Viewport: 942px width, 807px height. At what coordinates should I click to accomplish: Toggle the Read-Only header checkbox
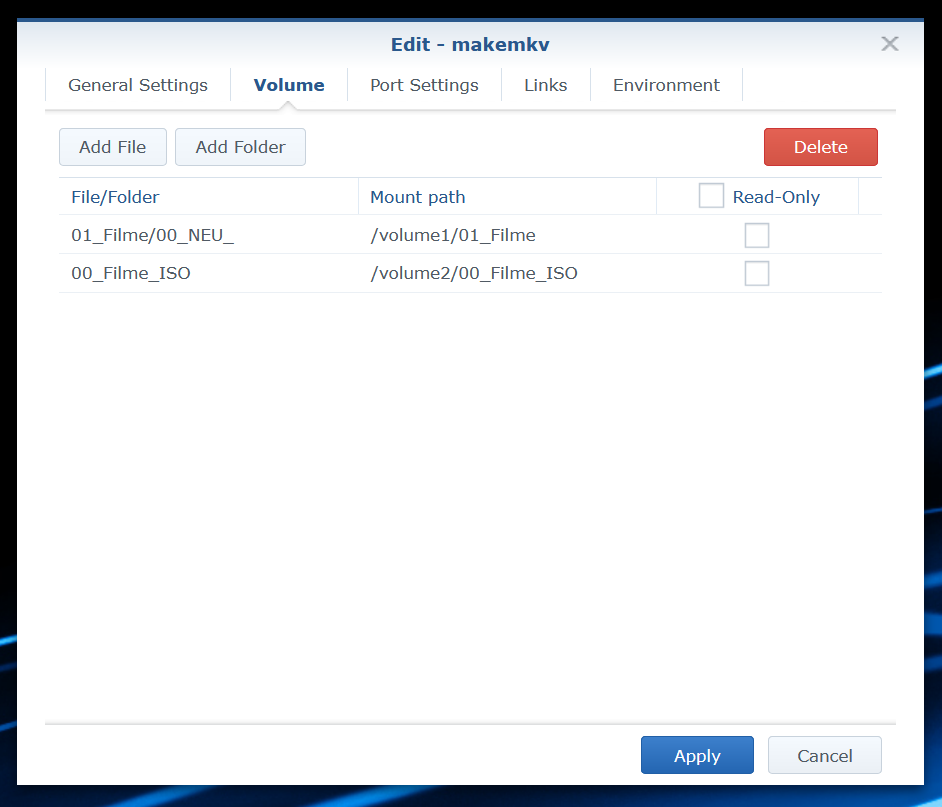[711, 196]
